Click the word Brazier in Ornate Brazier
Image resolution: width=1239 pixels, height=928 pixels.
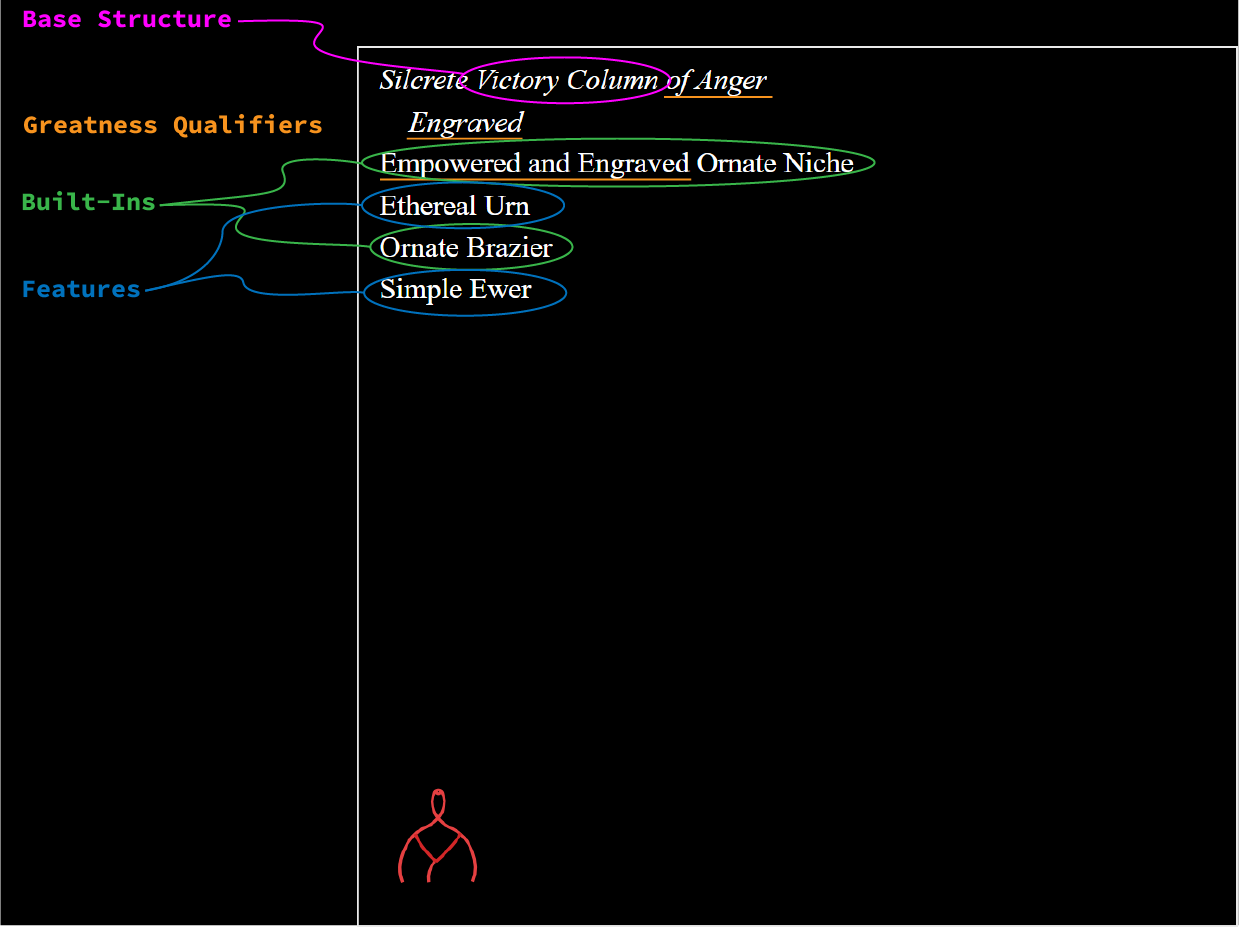513,248
